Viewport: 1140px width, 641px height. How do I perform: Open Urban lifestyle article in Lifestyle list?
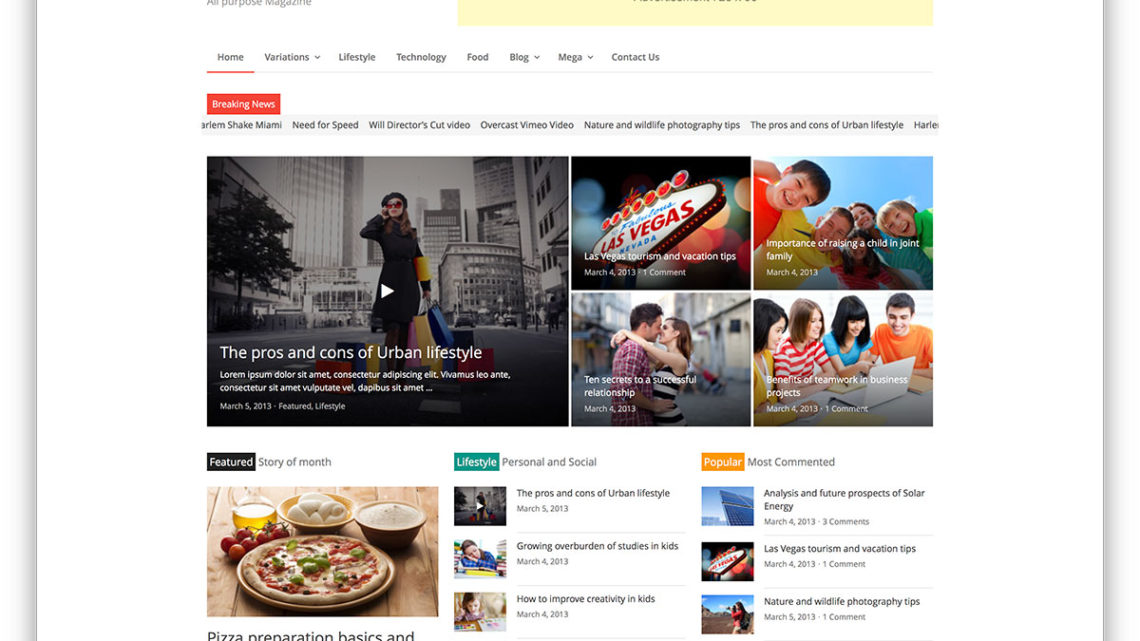tap(593, 493)
